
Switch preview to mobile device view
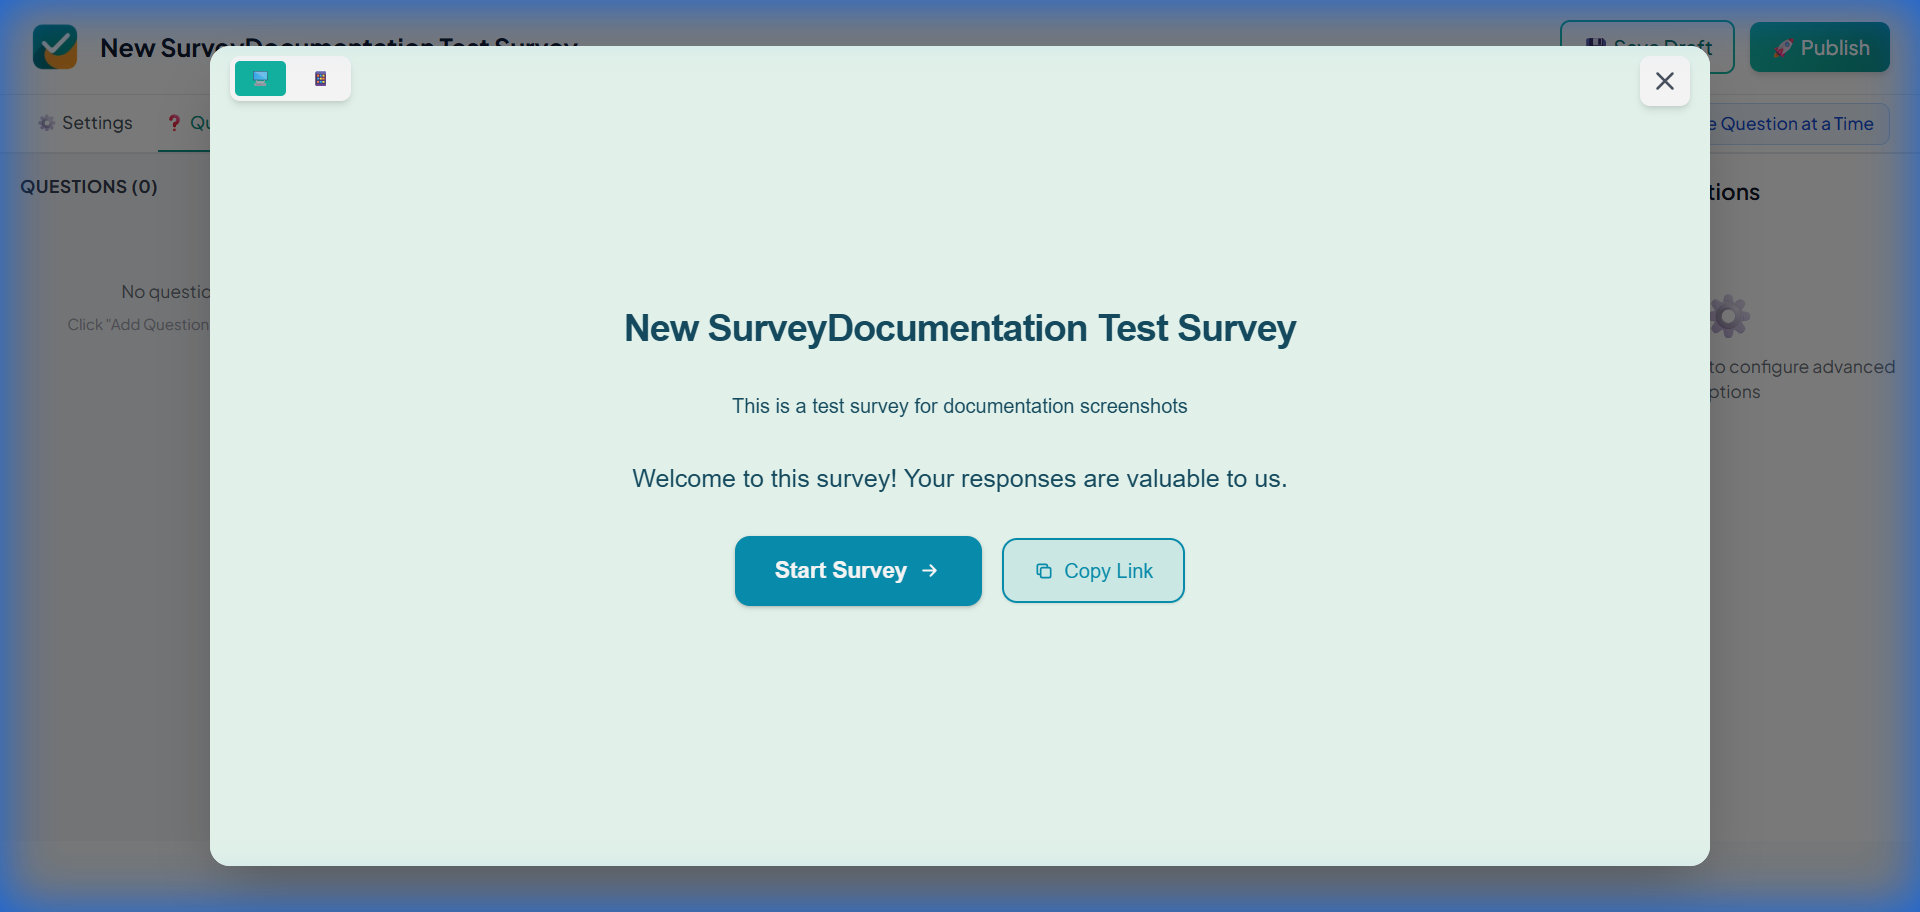click(320, 79)
